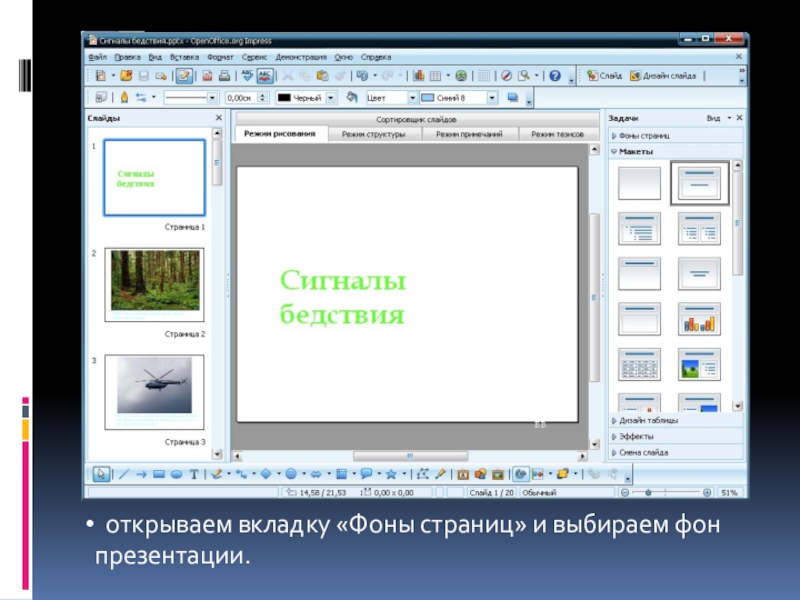Insert a chart from the toolbar
Screen dimensions: 800x600
pos(420,76)
